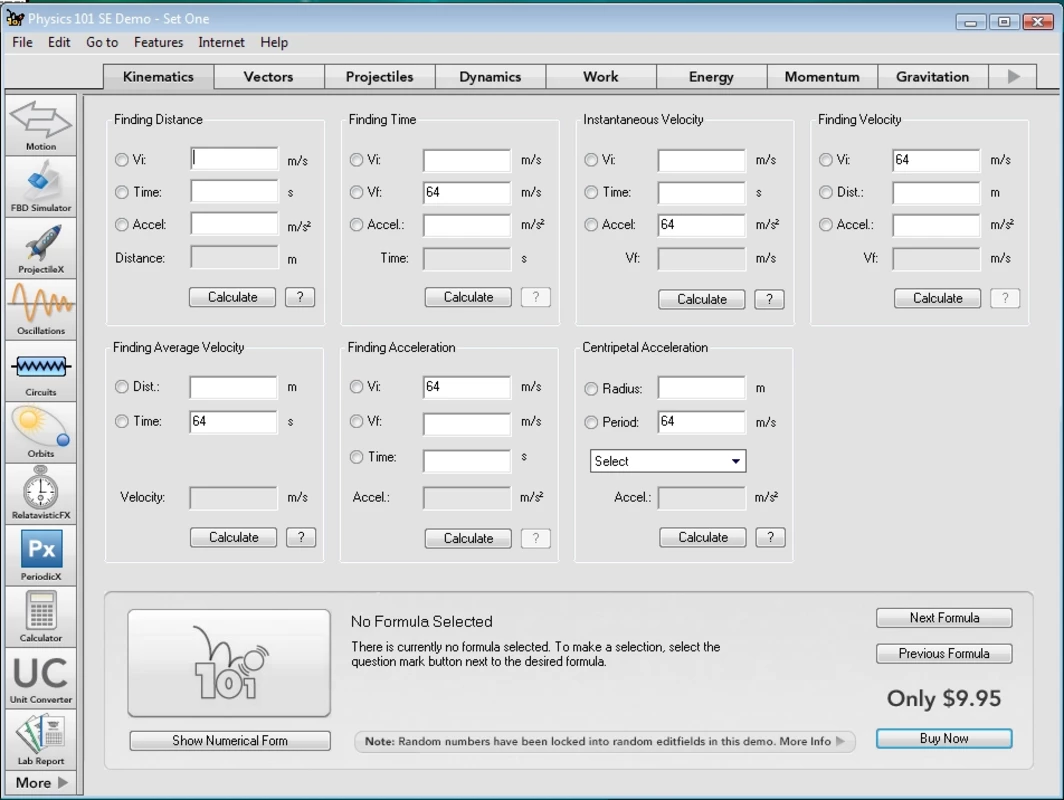Image resolution: width=1064 pixels, height=800 pixels.
Task: Click the Vi input in Finding Distance
Action: (x=234, y=159)
